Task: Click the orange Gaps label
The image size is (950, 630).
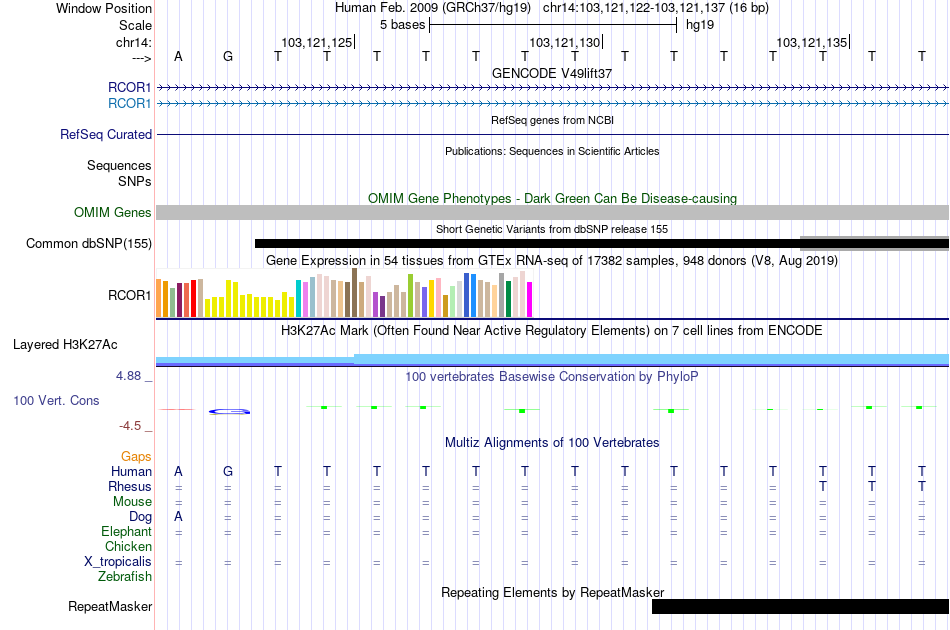Action: point(136,457)
